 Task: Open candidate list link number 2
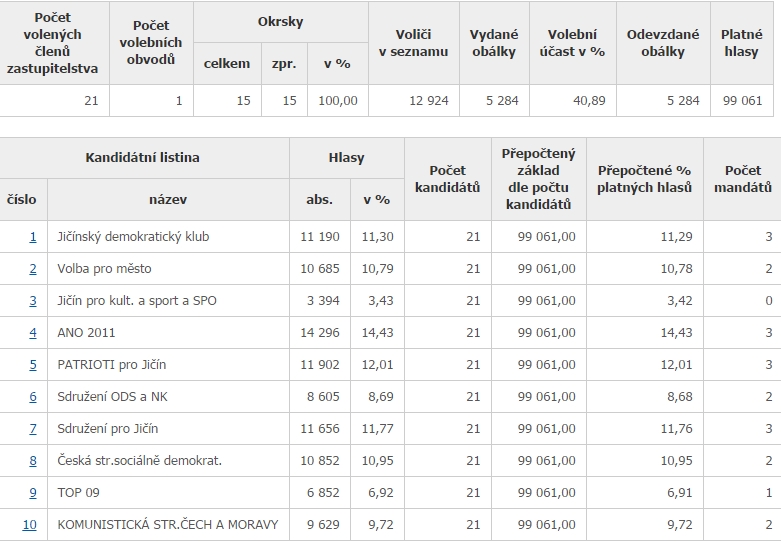(33, 269)
